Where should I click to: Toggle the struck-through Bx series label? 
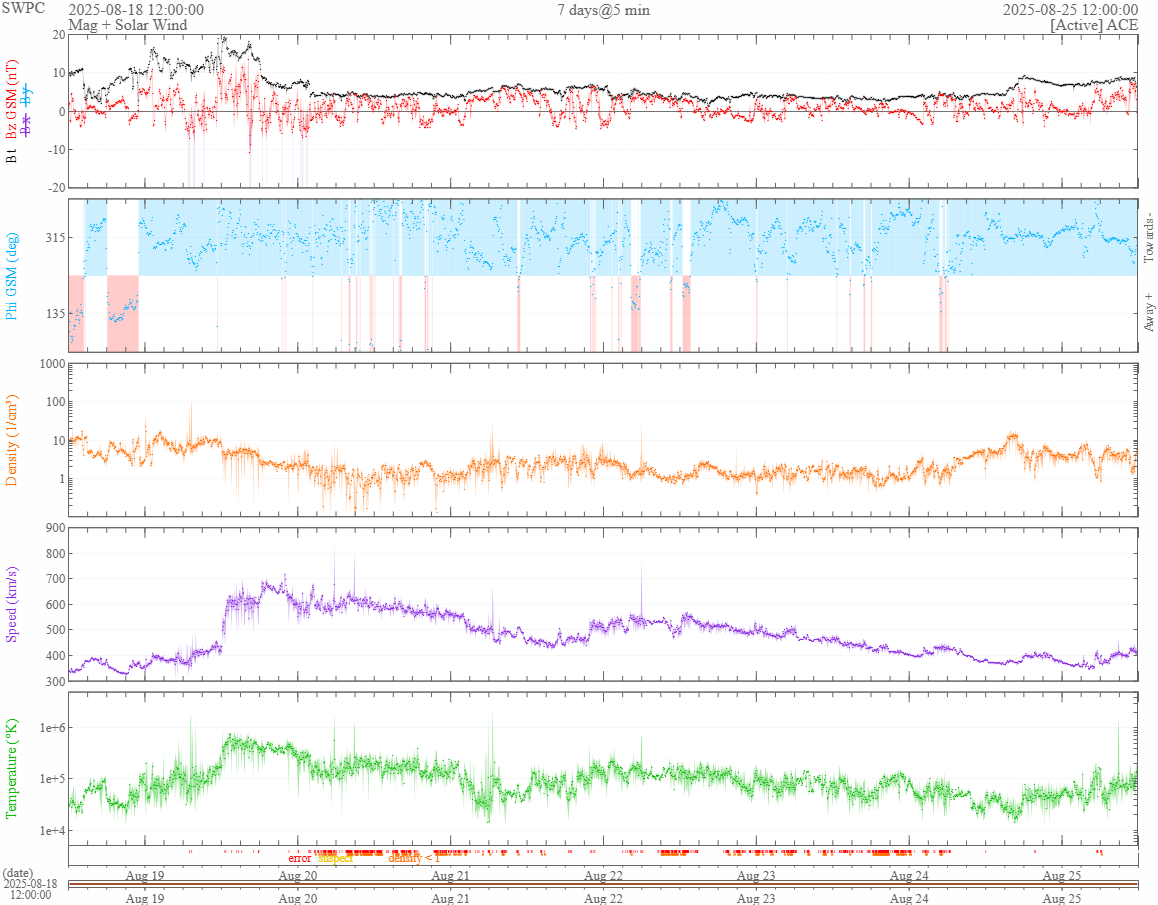click(27, 126)
